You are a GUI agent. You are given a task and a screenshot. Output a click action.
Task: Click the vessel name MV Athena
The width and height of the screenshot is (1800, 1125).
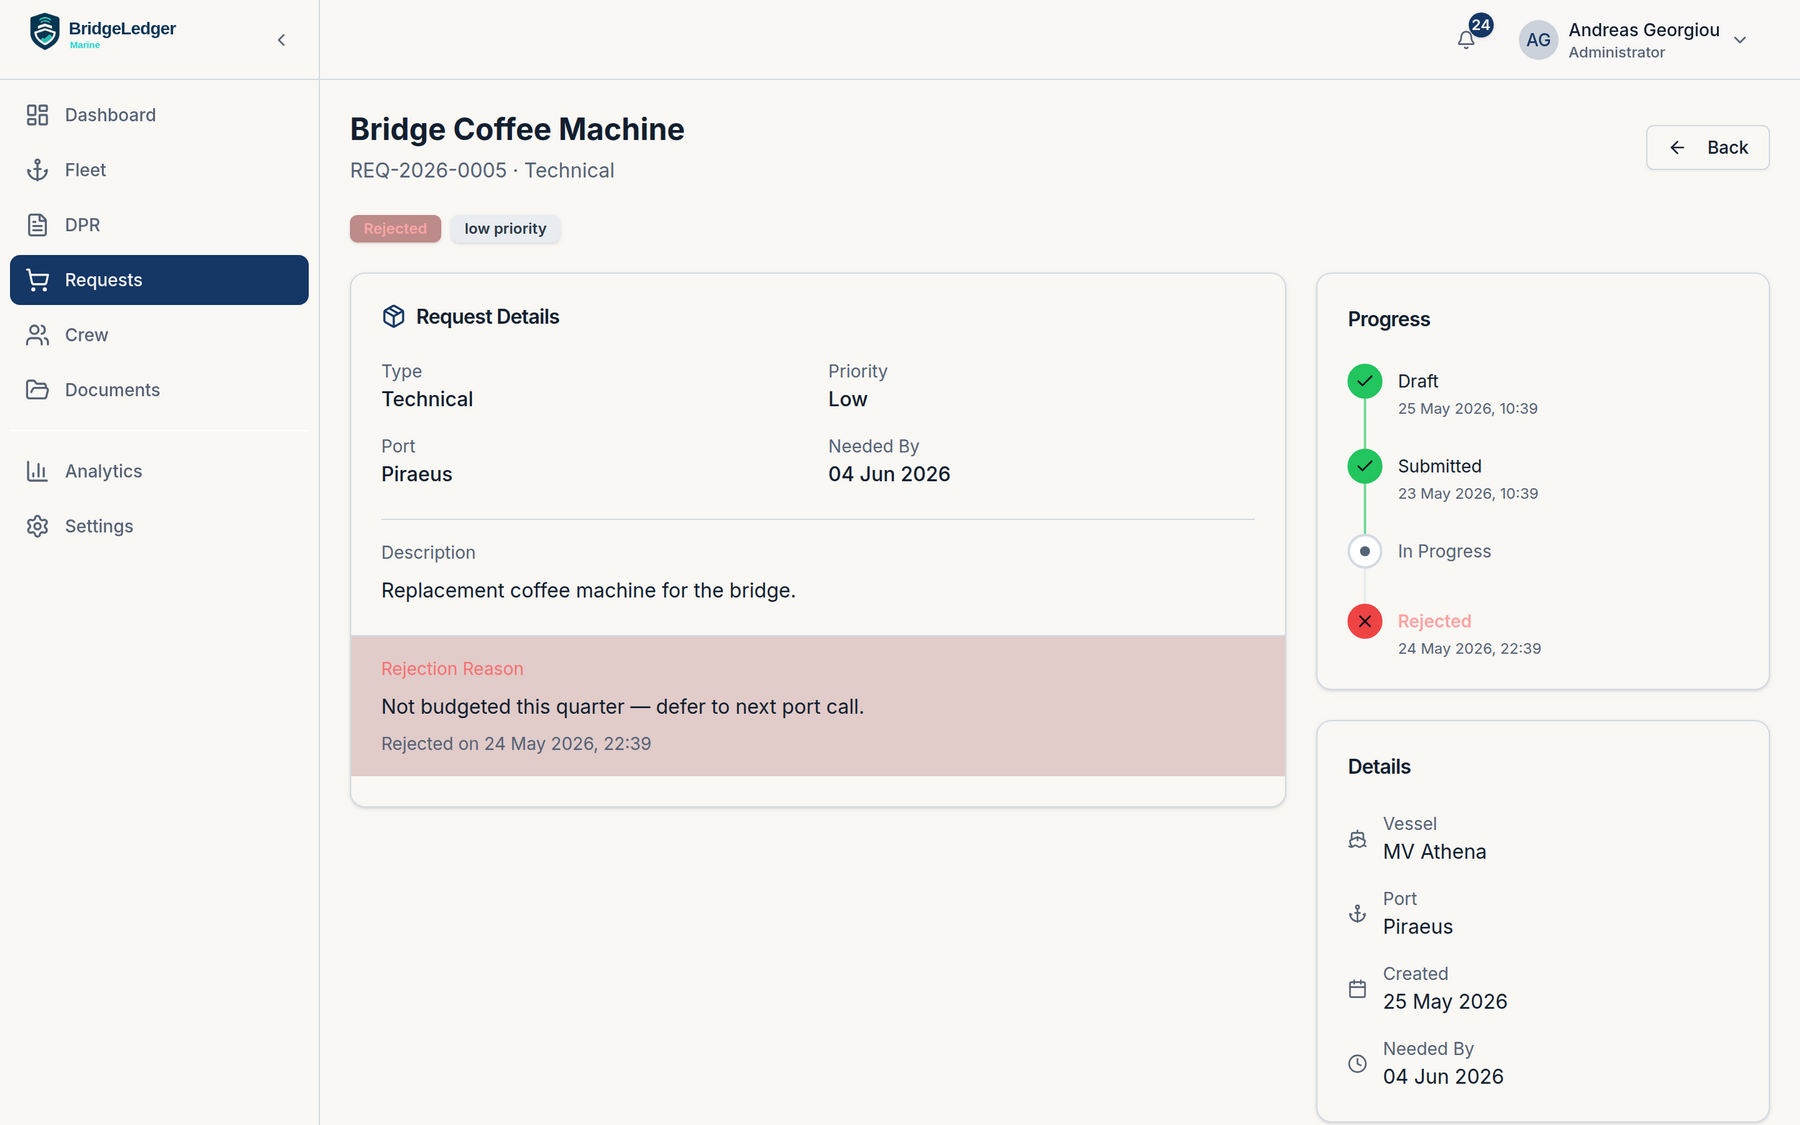pos(1434,852)
